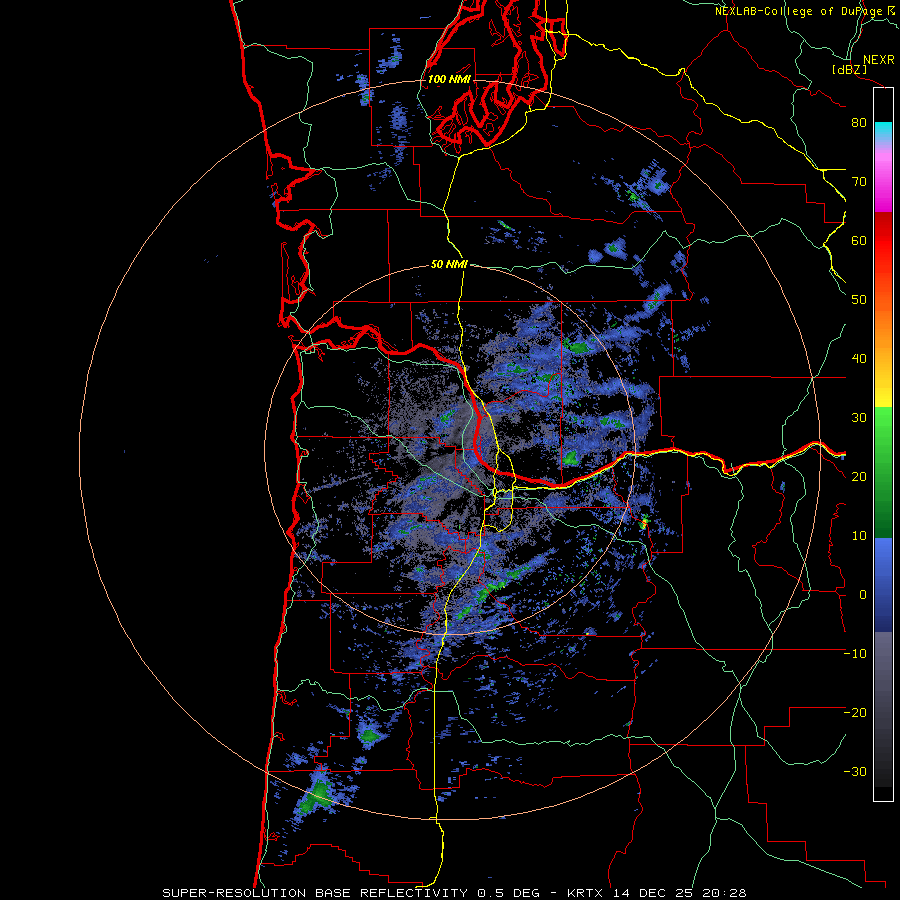Click the [dBZ] units label

pos(849,69)
